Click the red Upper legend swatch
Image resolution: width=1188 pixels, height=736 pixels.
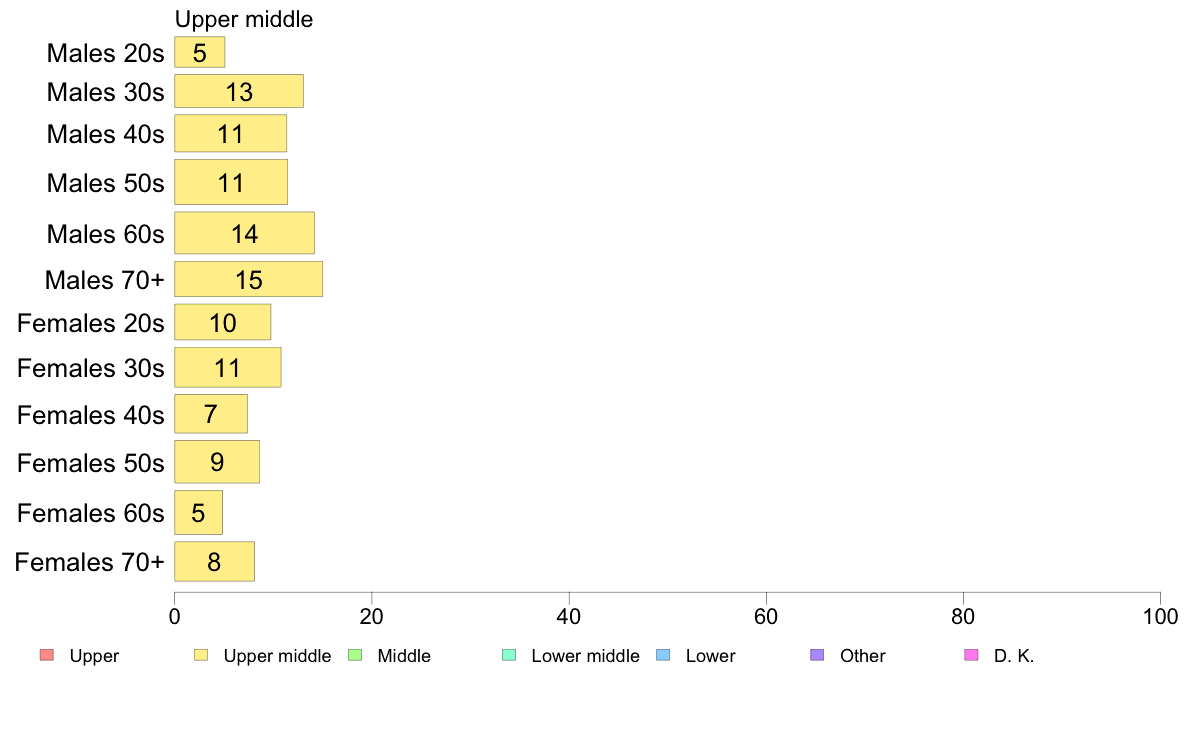pyautogui.click(x=47, y=655)
